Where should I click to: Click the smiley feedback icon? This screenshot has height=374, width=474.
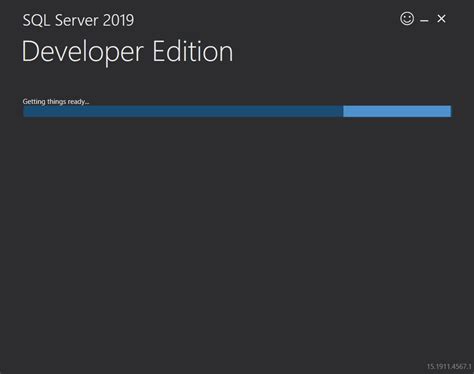point(407,19)
